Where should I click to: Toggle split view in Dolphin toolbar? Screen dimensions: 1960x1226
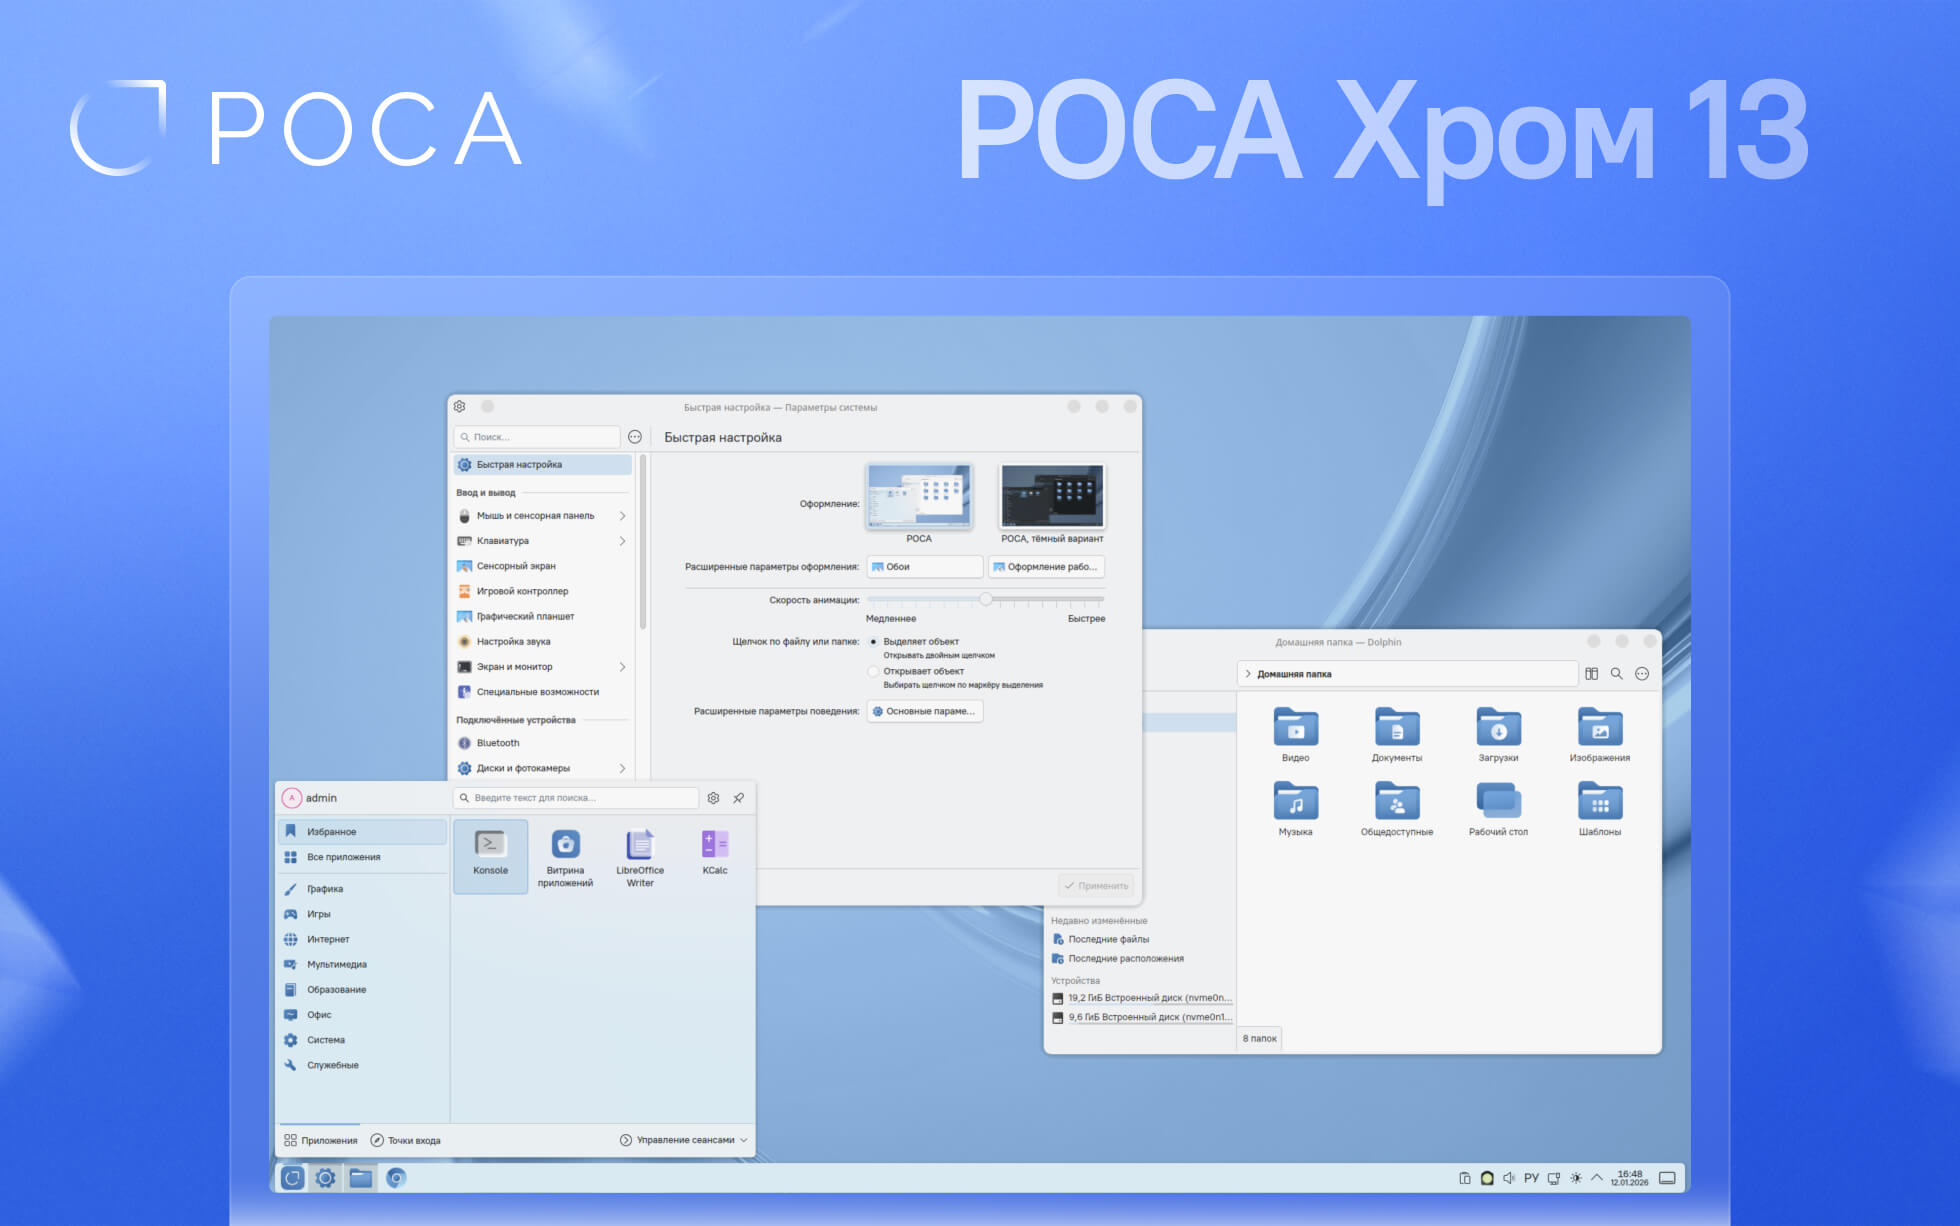click(x=1591, y=674)
